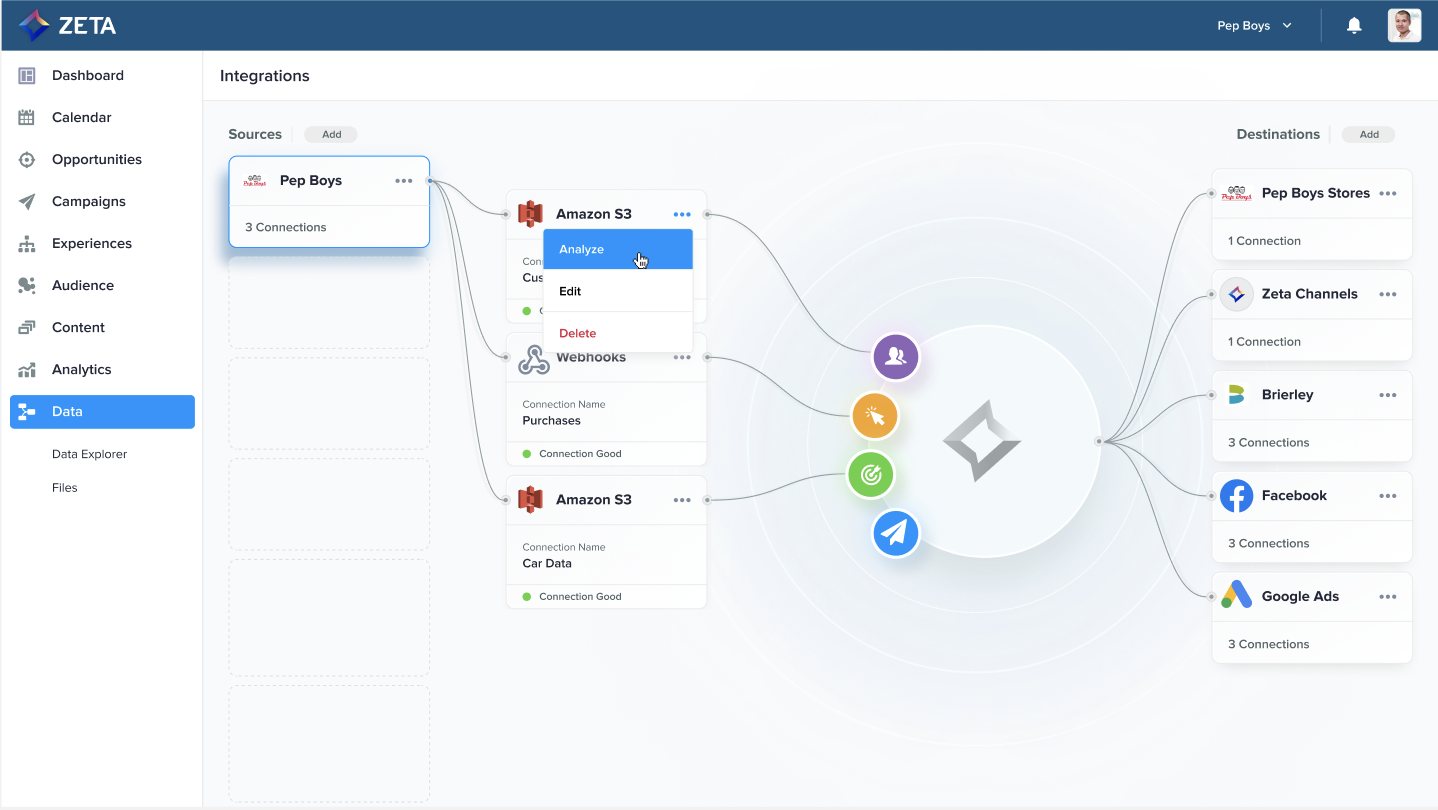The height and width of the screenshot is (810, 1438).
Task: Click the Webhooks connector icon
Action: tap(533, 358)
